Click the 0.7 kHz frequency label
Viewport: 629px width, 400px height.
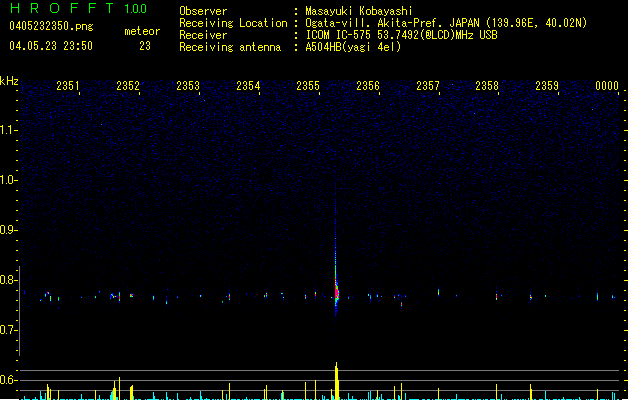pos(9,330)
